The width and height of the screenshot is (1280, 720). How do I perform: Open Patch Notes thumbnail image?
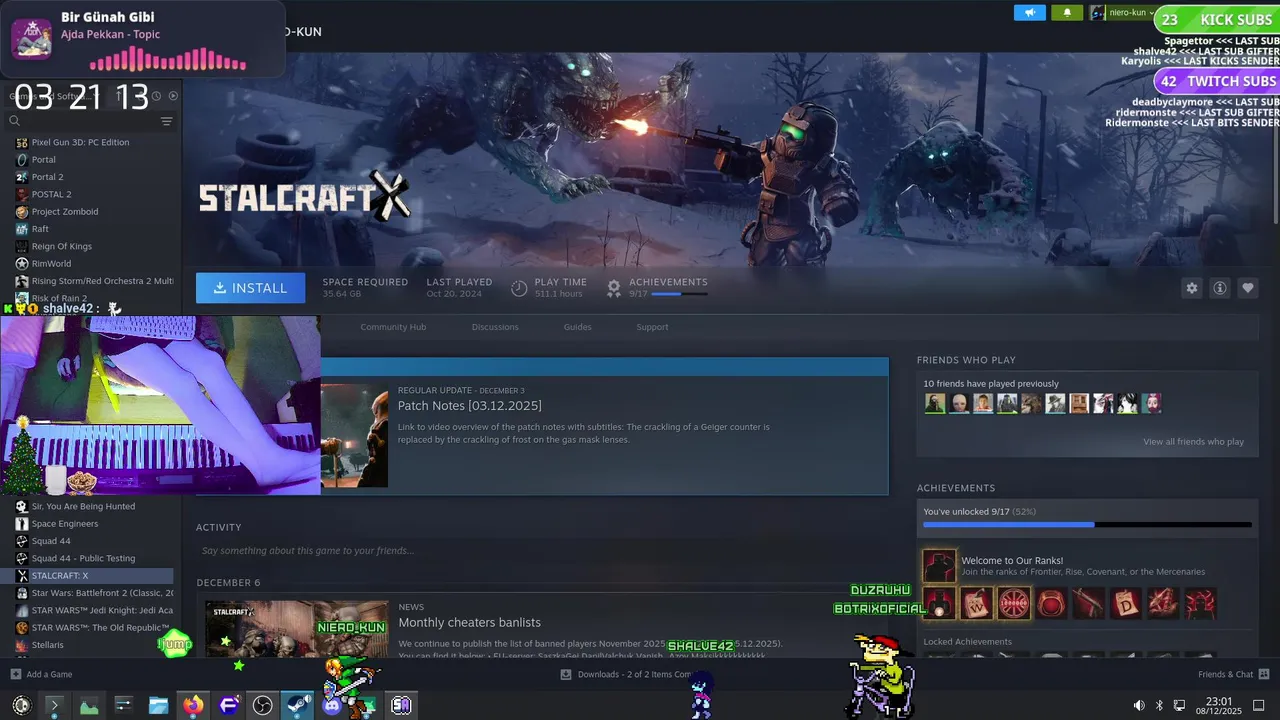[354, 436]
